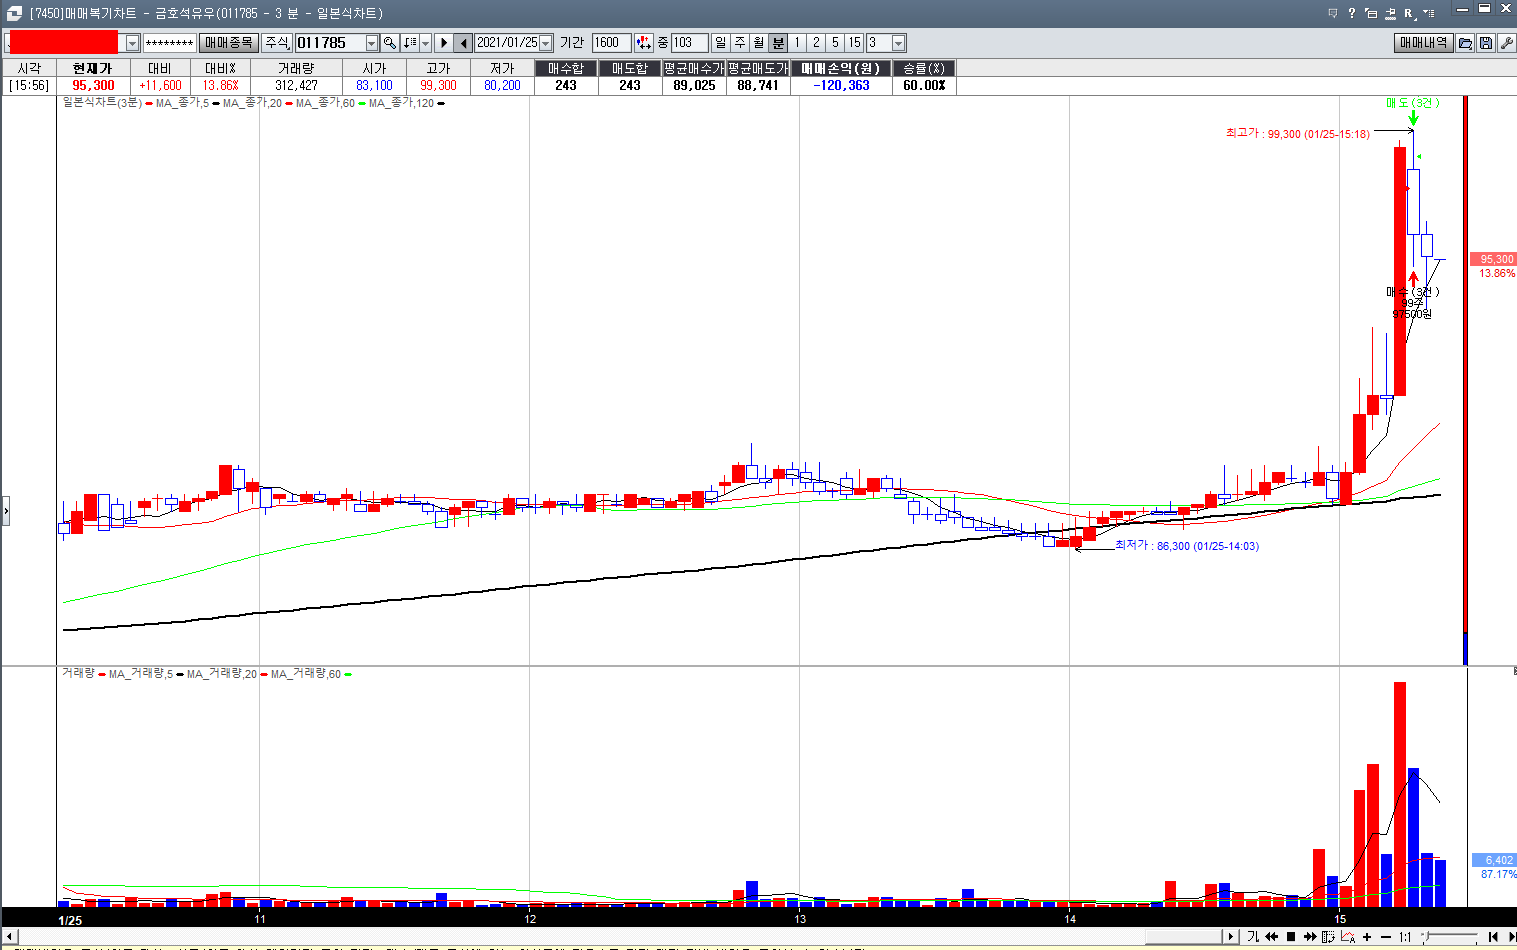This screenshot has width=1517, height=950.
Task: Select the 2 minute interval button
Action: (816, 43)
